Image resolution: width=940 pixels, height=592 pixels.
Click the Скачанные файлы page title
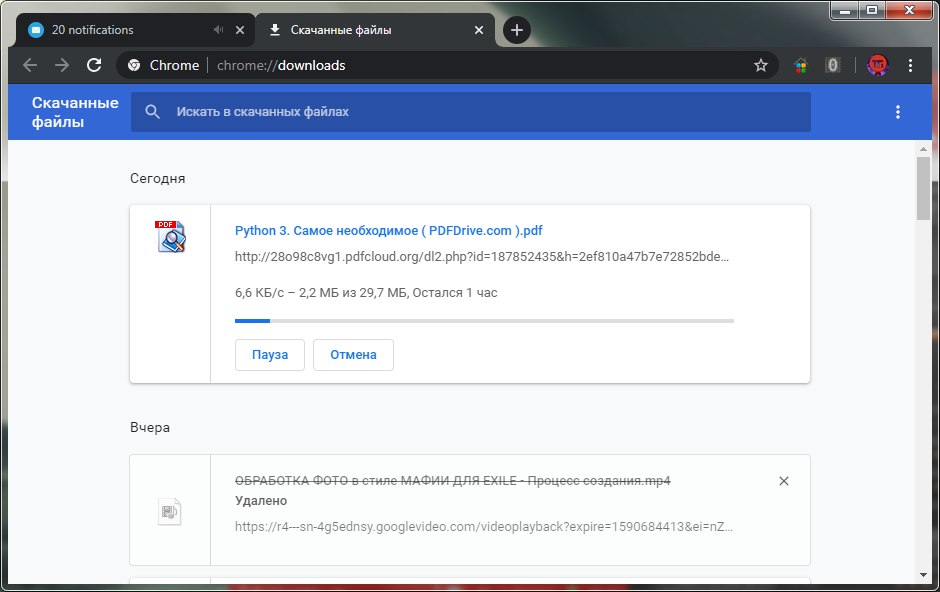tap(75, 112)
